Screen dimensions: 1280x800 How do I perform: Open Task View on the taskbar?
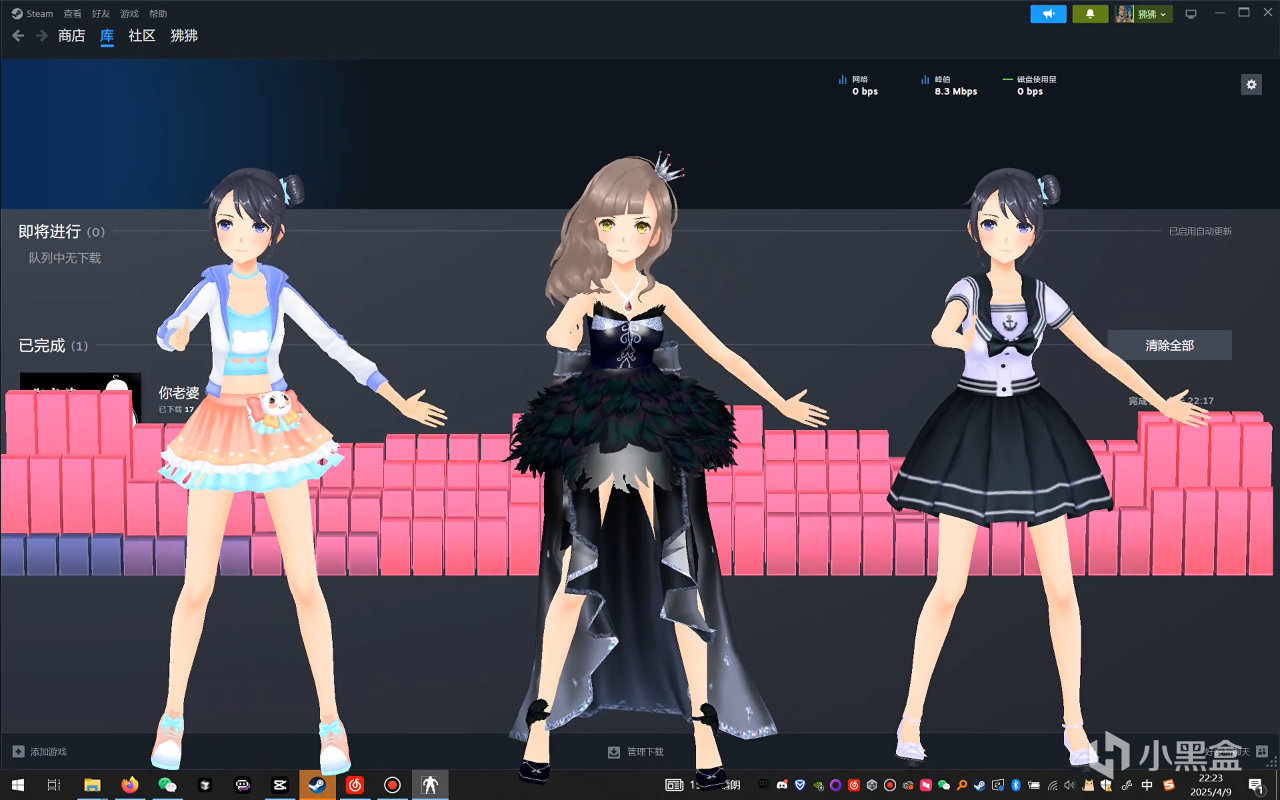click(x=55, y=785)
